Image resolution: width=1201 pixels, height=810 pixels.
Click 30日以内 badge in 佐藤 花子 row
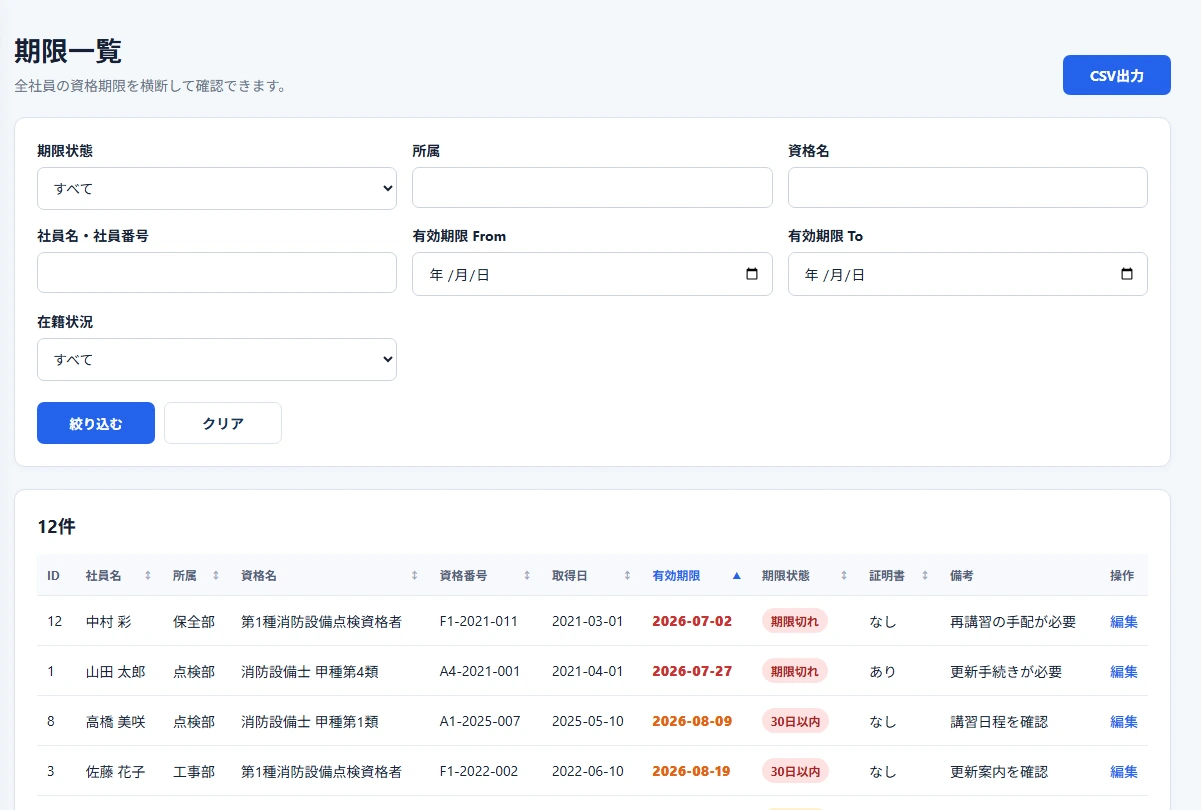point(795,771)
